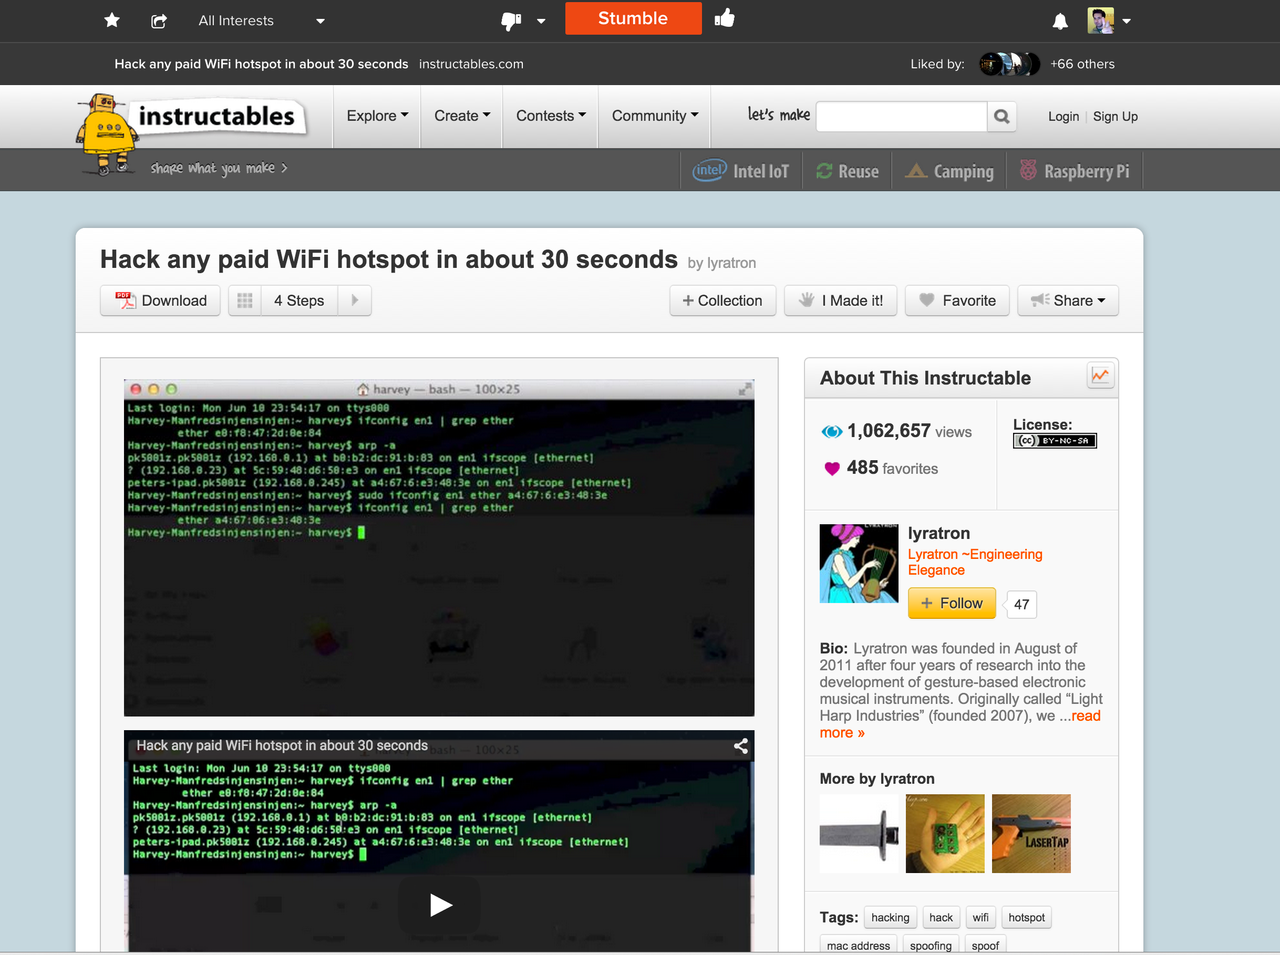Download the instructable as PDF
The image size is (1280, 955).
click(160, 301)
